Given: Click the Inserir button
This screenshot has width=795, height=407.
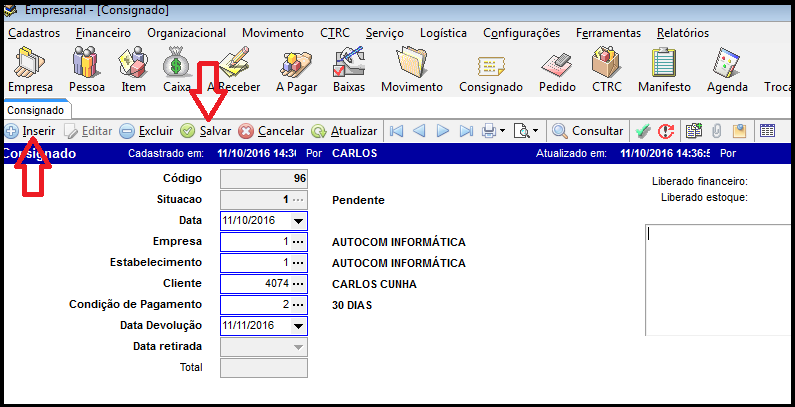Looking at the screenshot, I should 30,131.
